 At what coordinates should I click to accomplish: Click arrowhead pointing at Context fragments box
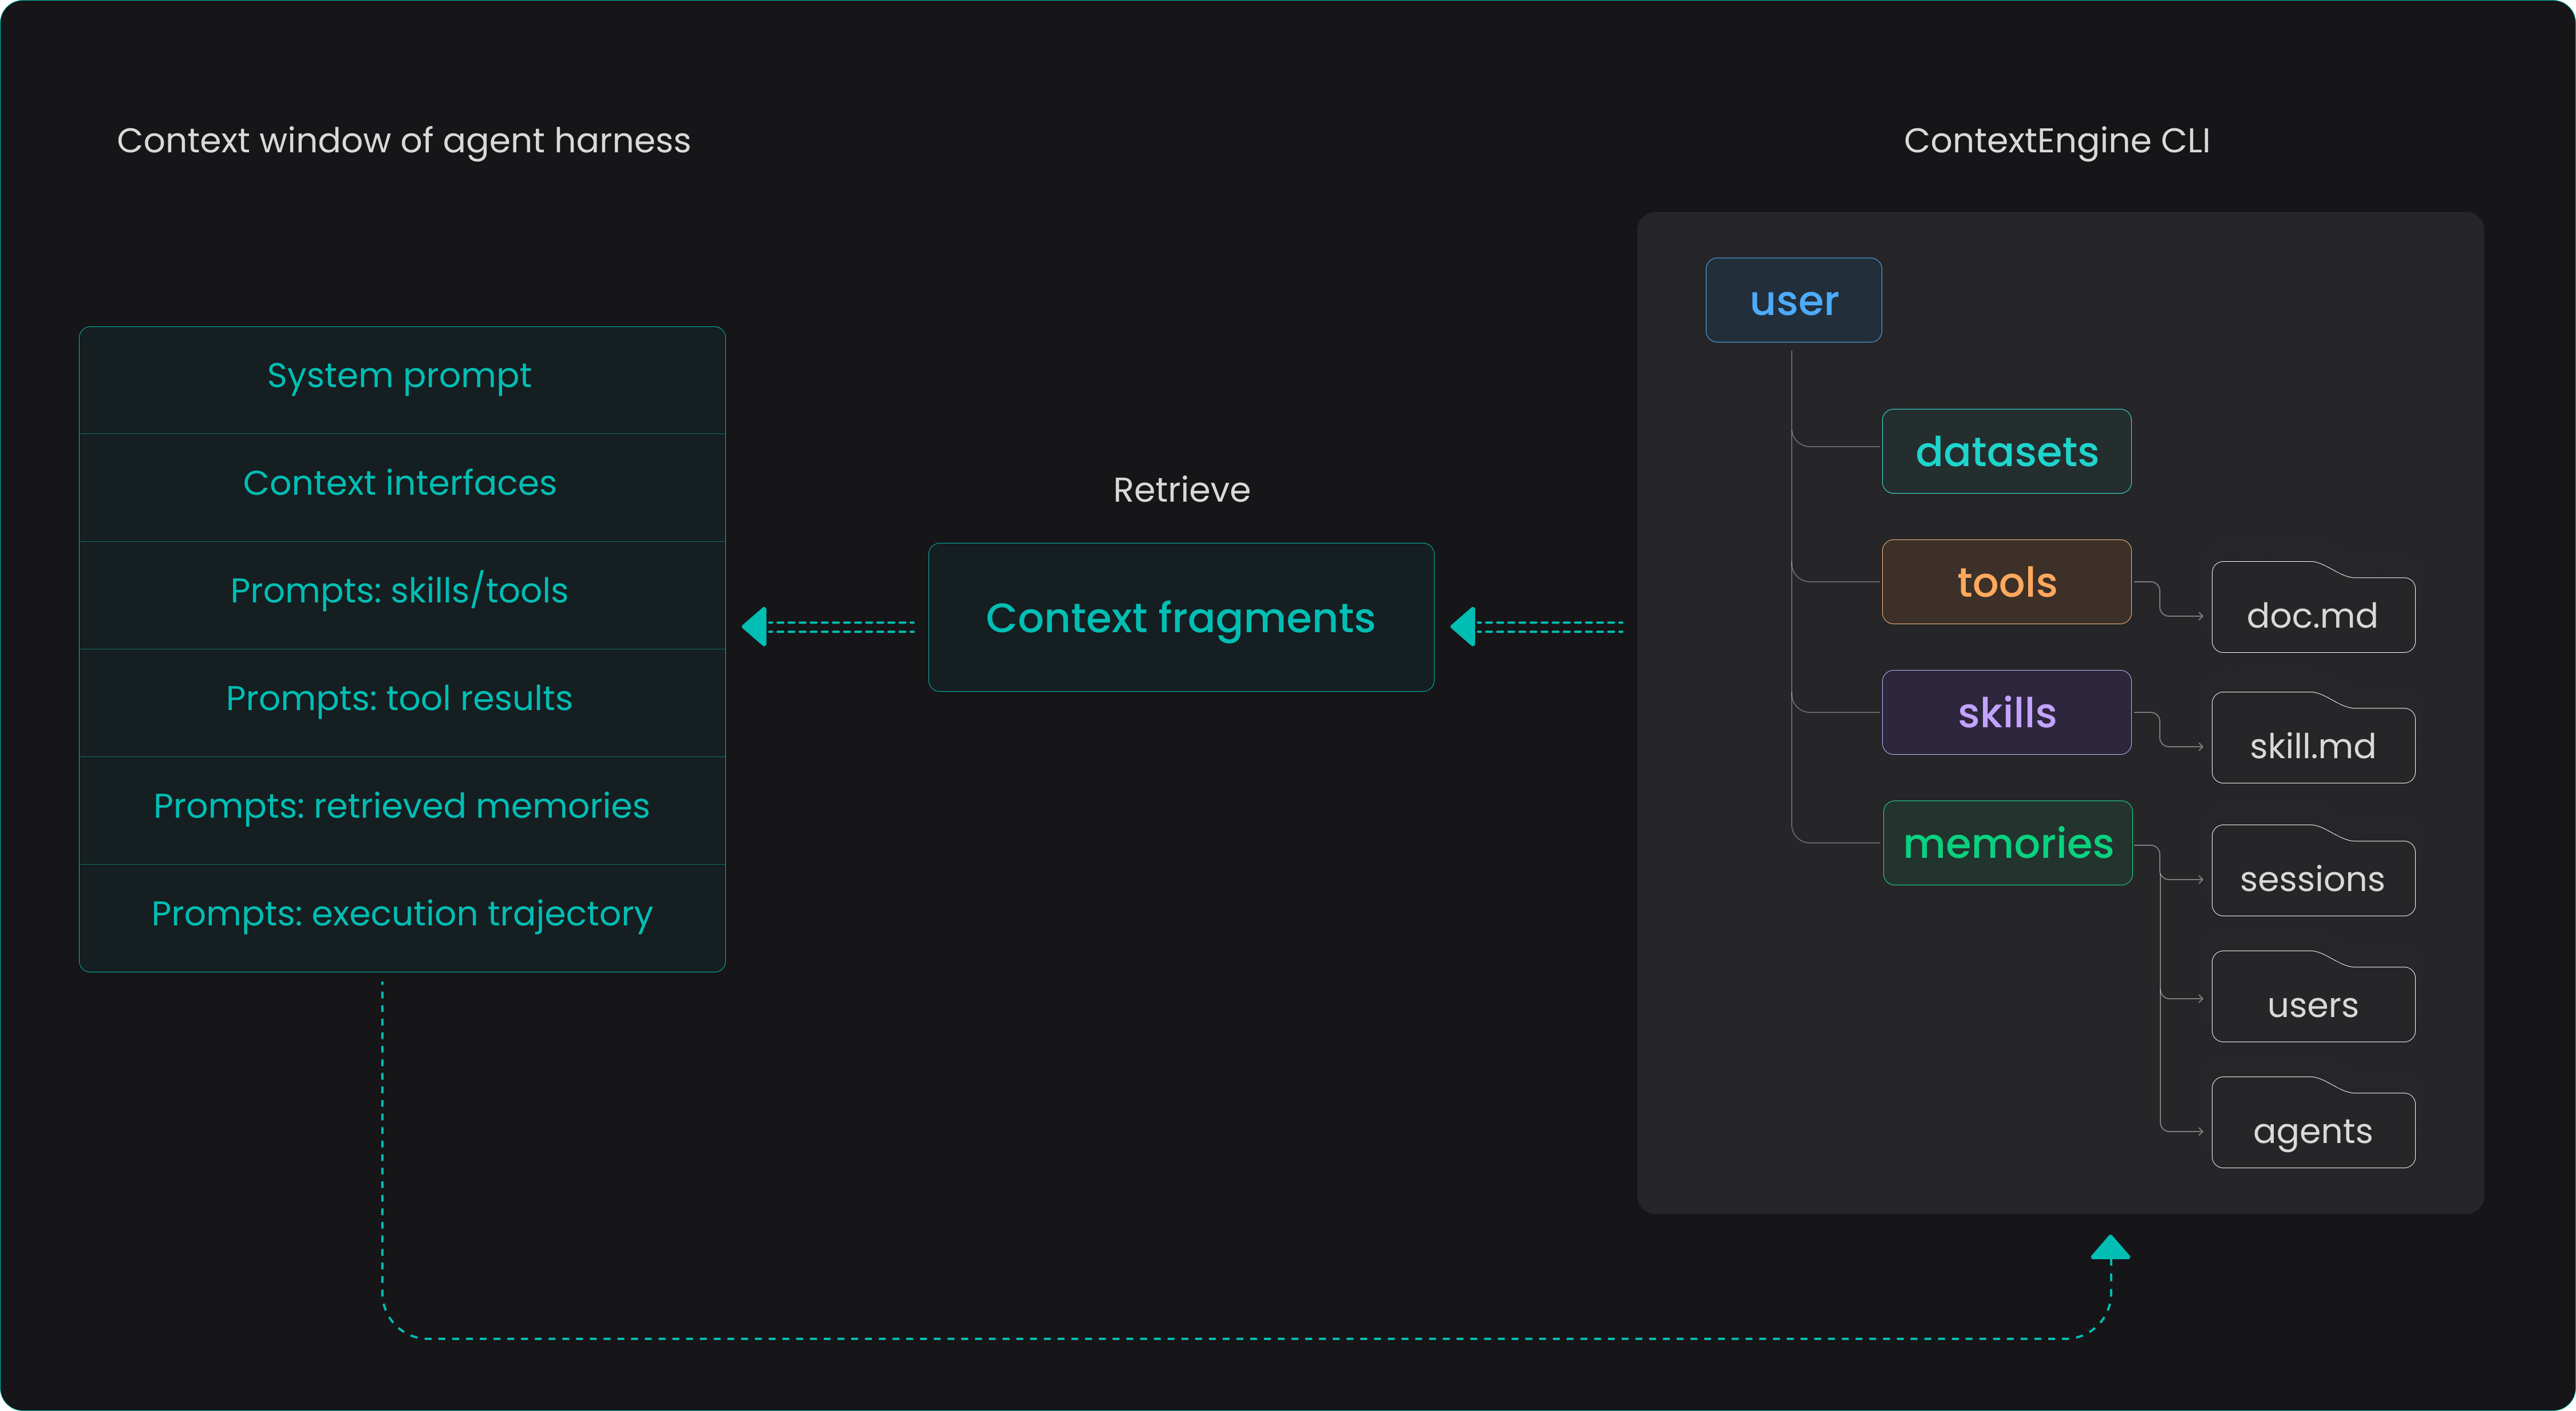[x=1464, y=627]
